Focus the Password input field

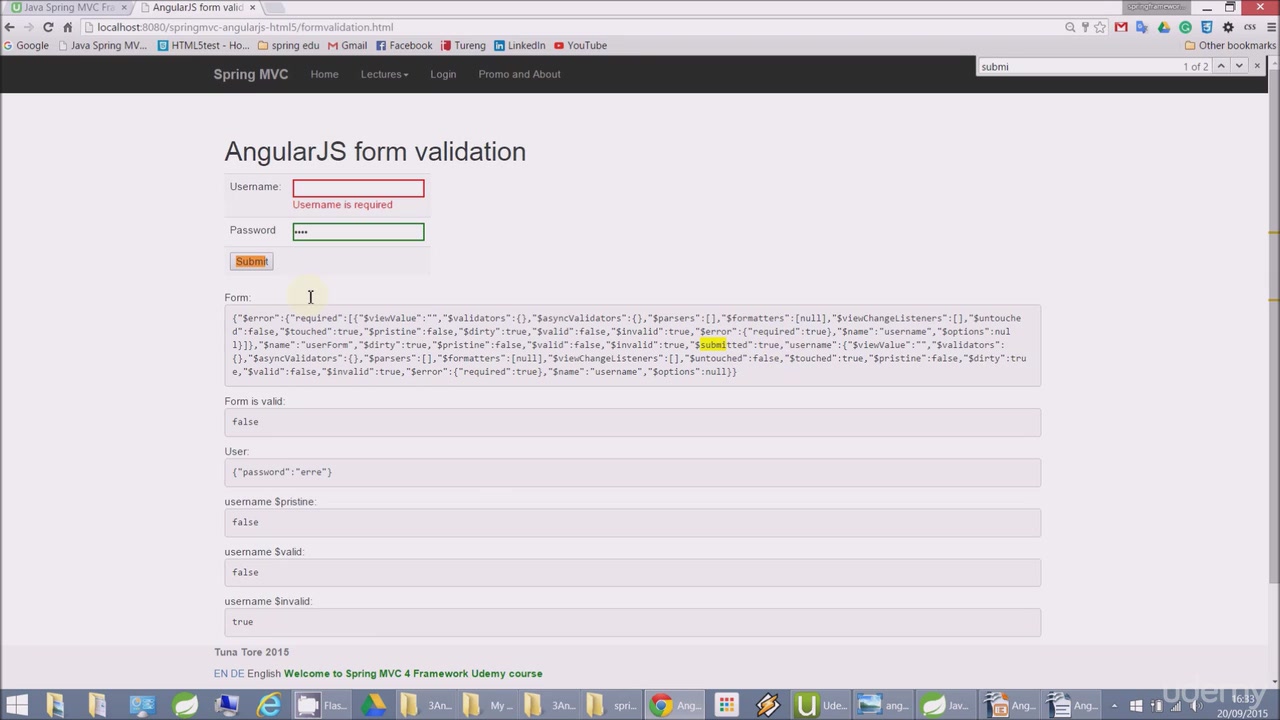358,232
